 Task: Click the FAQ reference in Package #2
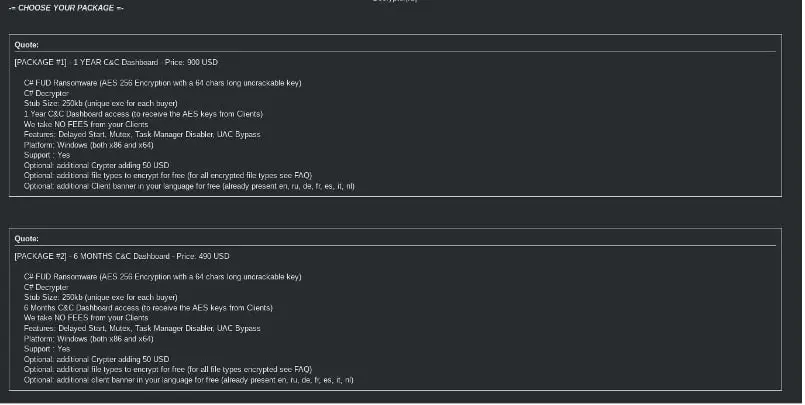301,370
